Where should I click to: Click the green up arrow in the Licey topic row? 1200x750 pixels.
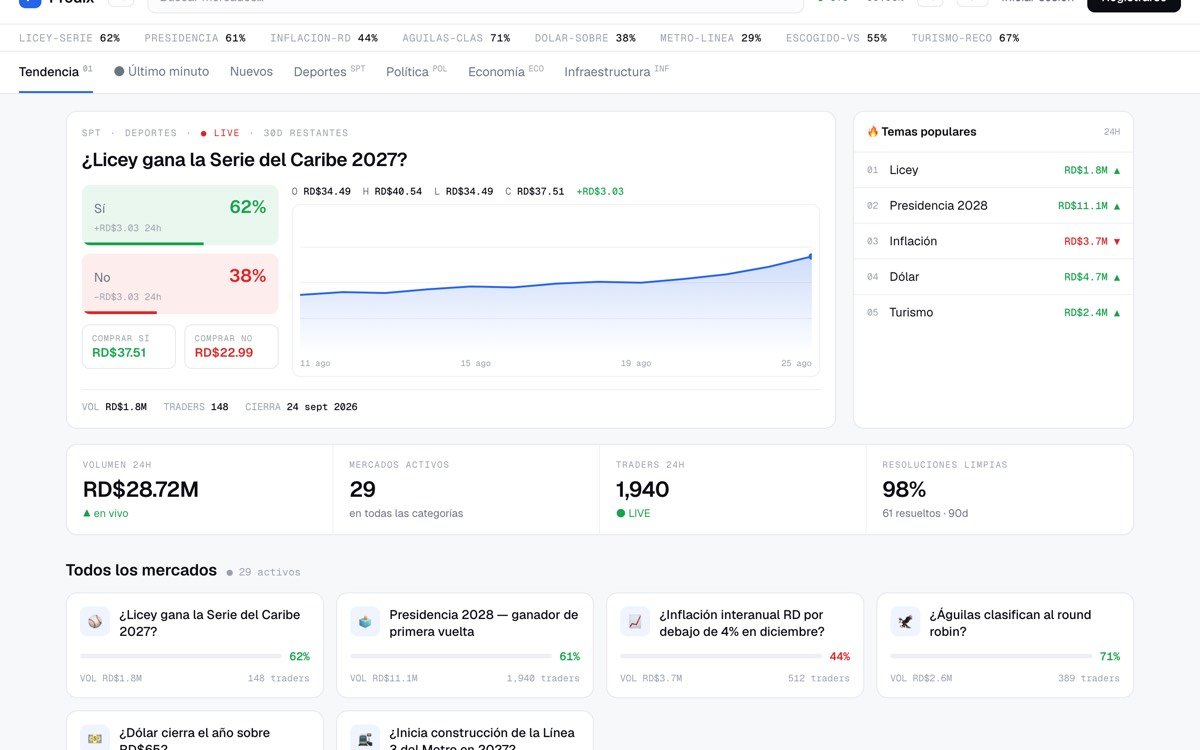(1117, 171)
